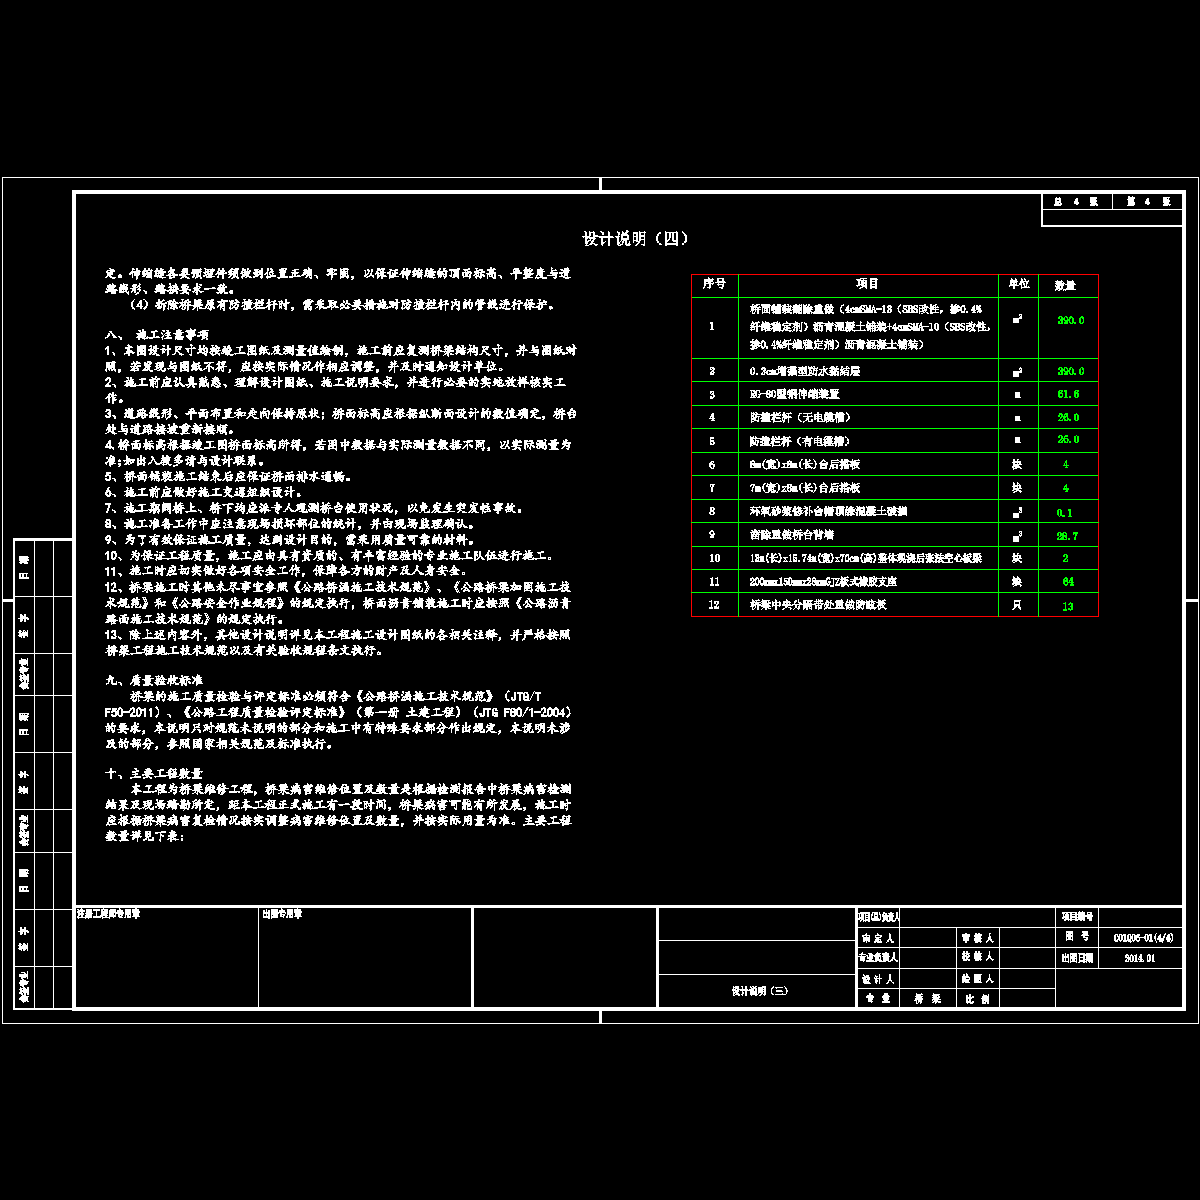The width and height of the screenshot is (1200, 1200).
Task: Select quantity 13 in row 12
Action: click(1067, 606)
